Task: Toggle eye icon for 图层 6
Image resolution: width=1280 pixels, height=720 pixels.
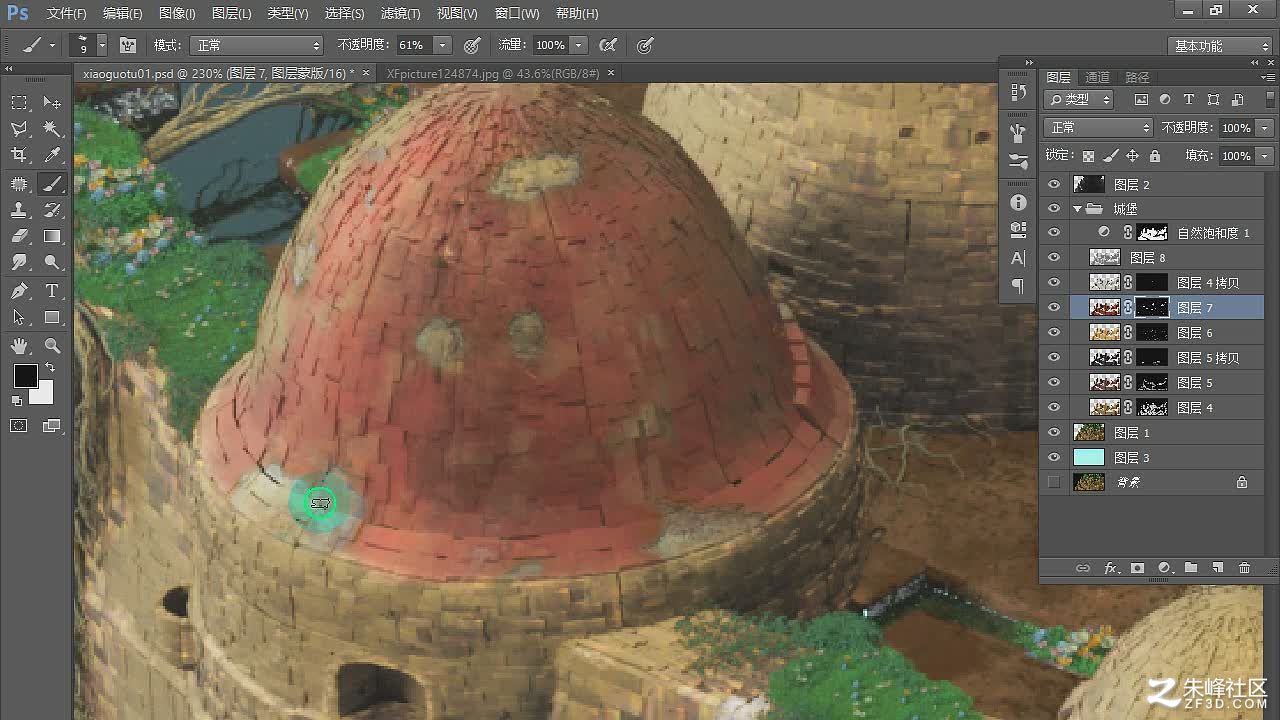Action: (x=1053, y=332)
